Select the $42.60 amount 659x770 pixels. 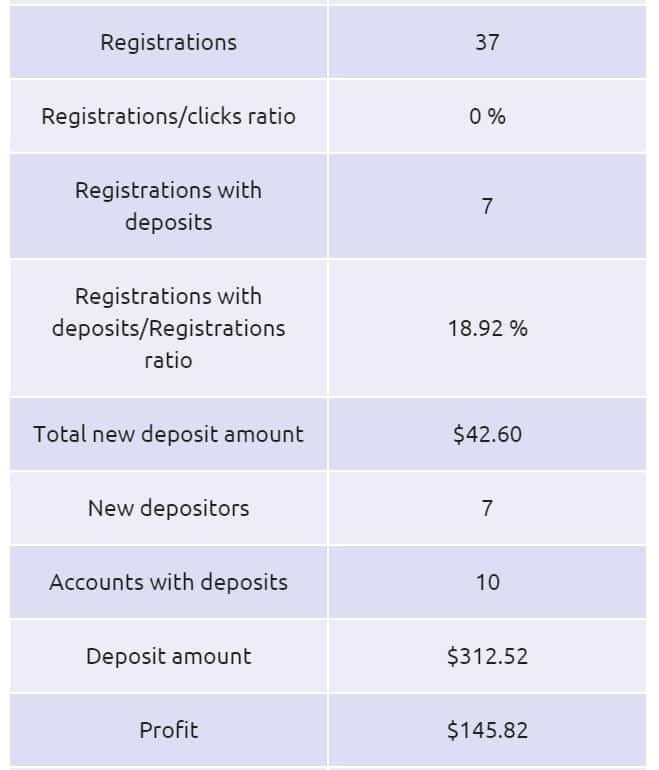[x=487, y=434]
